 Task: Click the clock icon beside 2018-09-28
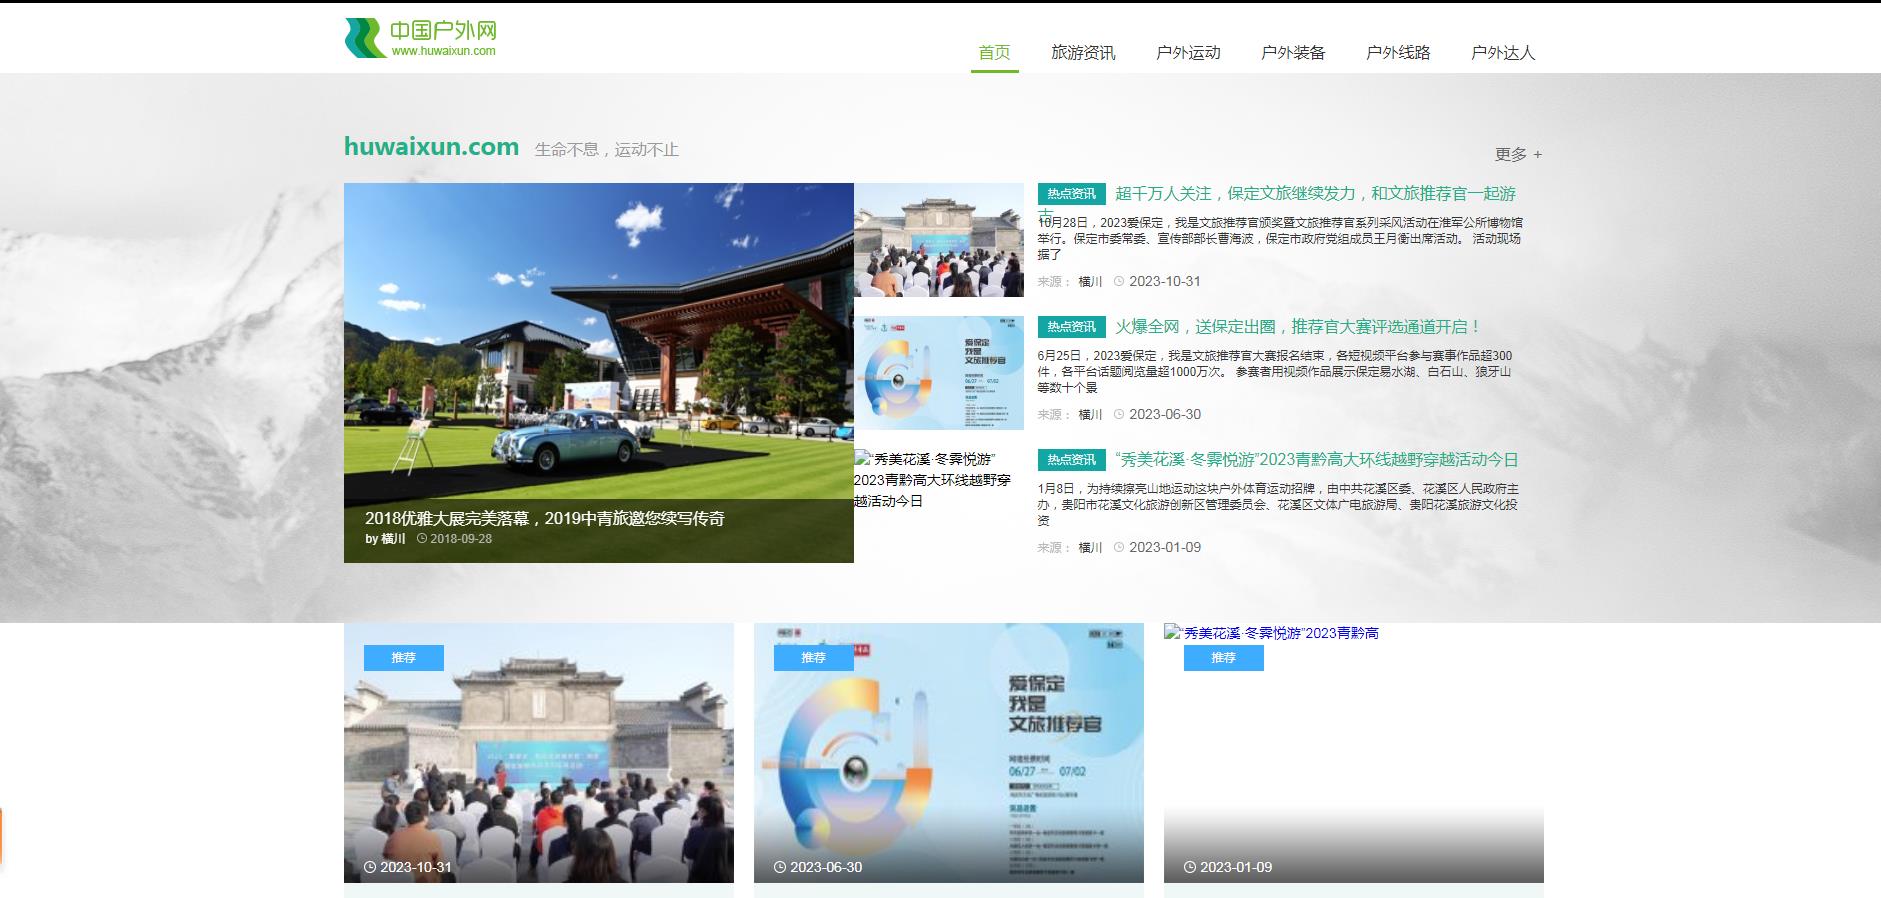[422, 539]
